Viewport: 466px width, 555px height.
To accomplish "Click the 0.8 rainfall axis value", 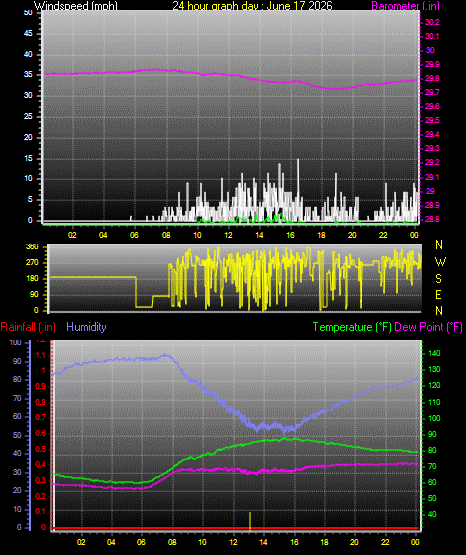I will tap(41, 402).
